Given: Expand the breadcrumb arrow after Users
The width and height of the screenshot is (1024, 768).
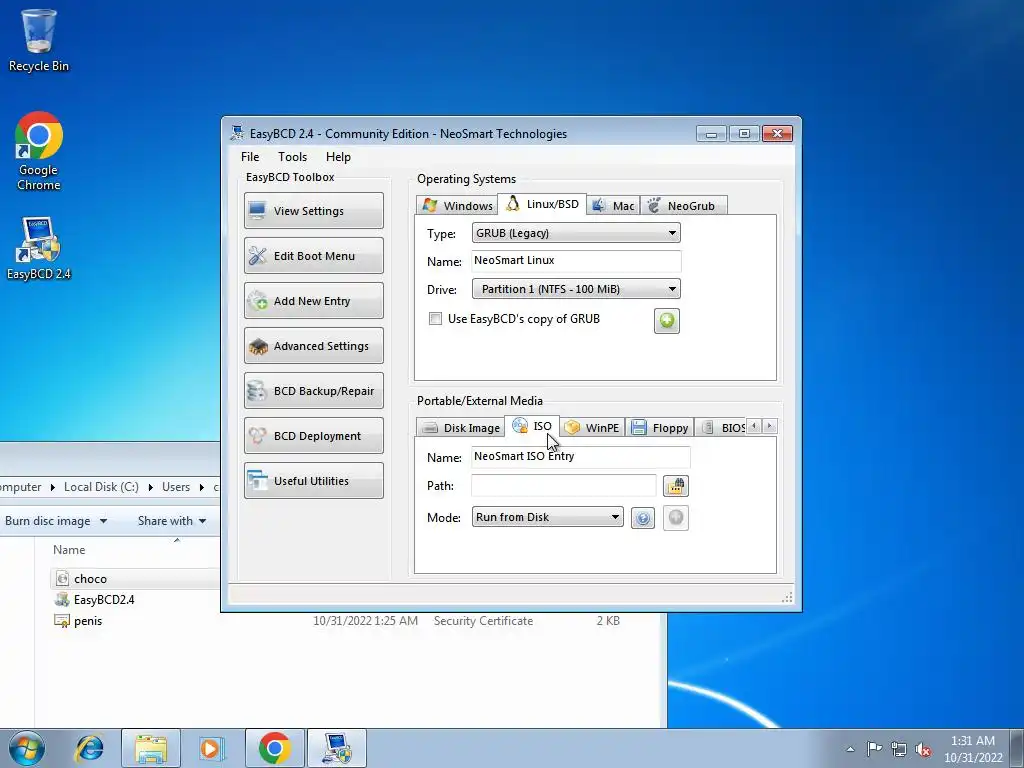Looking at the screenshot, I should pos(202,487).
